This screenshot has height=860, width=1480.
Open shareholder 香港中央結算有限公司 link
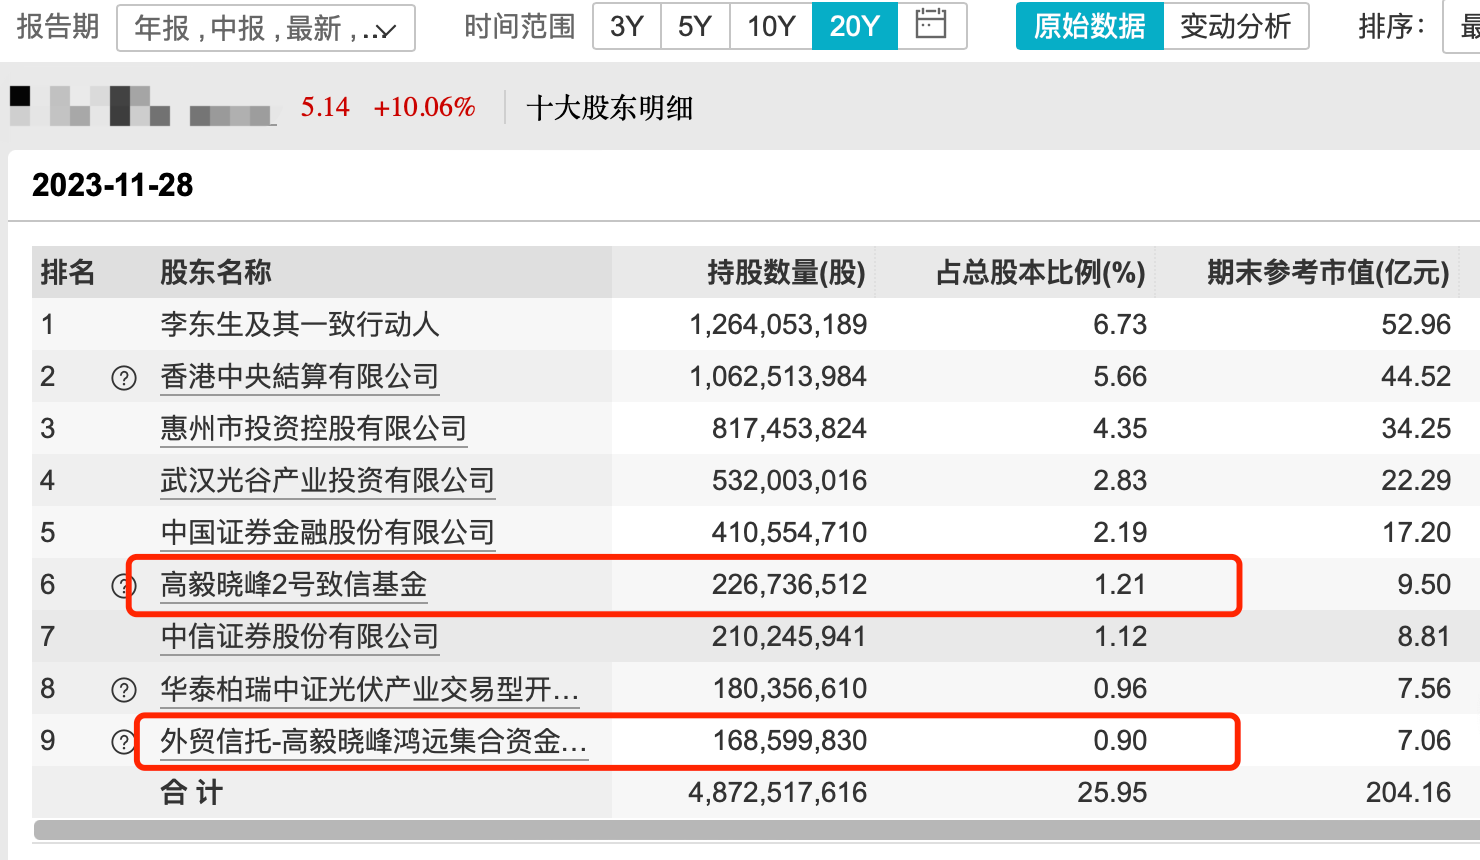300,377
